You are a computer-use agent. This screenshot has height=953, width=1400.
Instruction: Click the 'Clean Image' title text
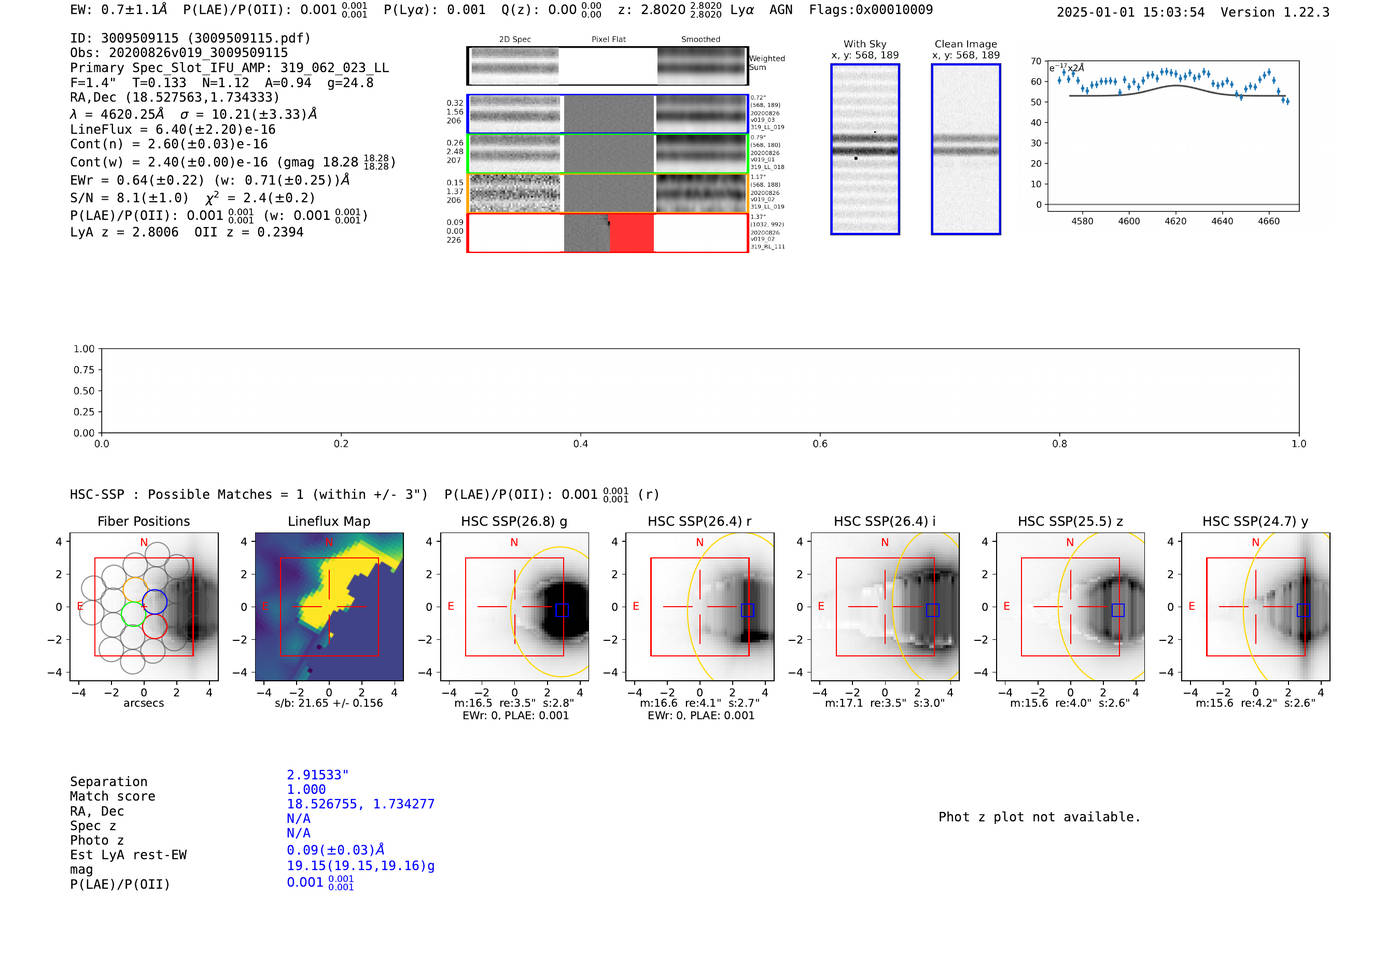click(966, 44)
